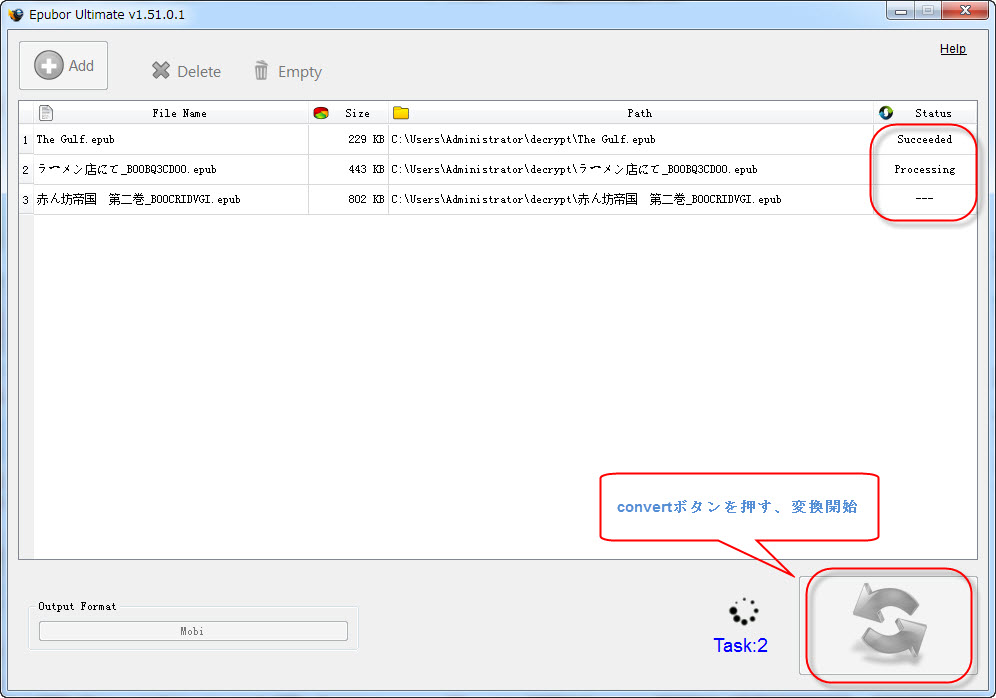Click the Add files plus icon
The width and height of the screenshot is (996, 698).
[48, 66]
